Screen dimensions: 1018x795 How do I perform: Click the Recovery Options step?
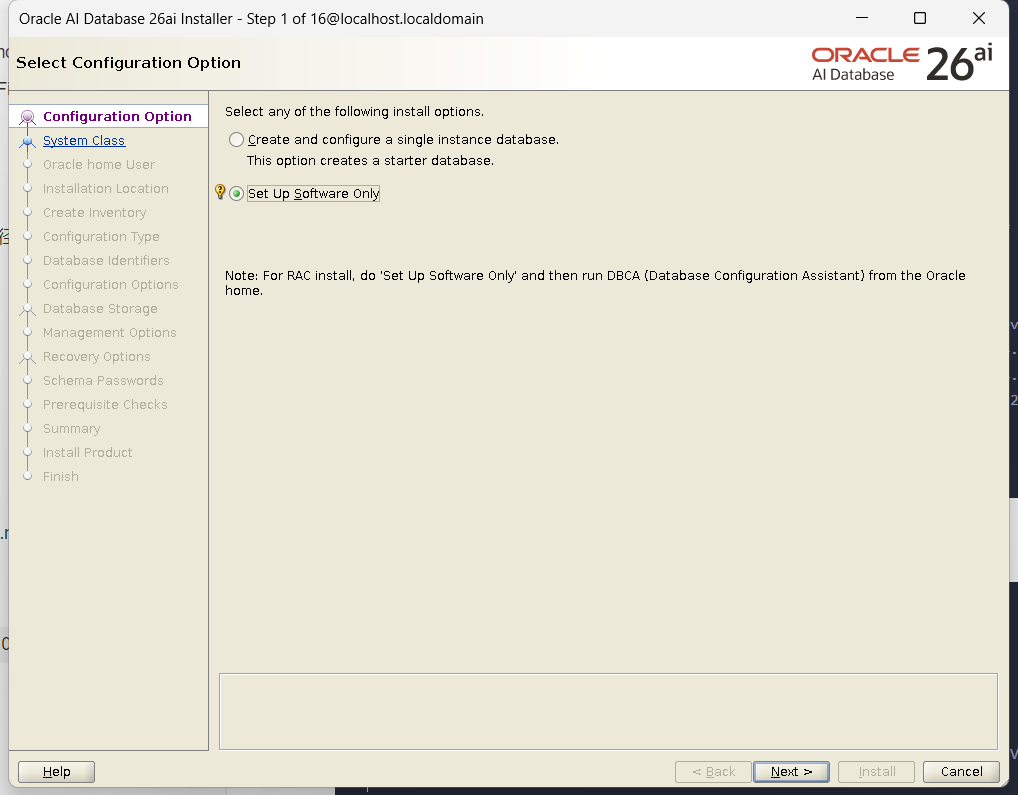97,356
